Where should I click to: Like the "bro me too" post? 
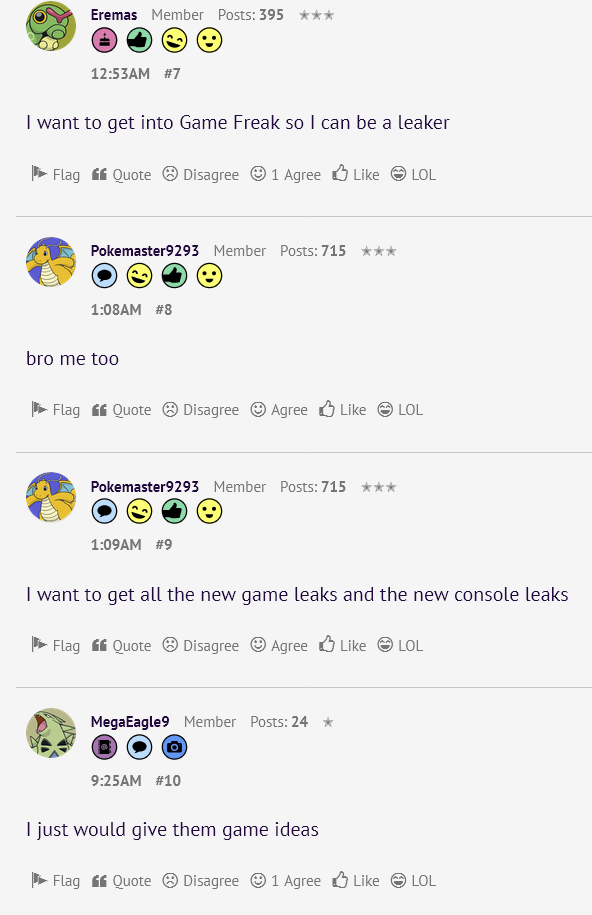[343, 410]
